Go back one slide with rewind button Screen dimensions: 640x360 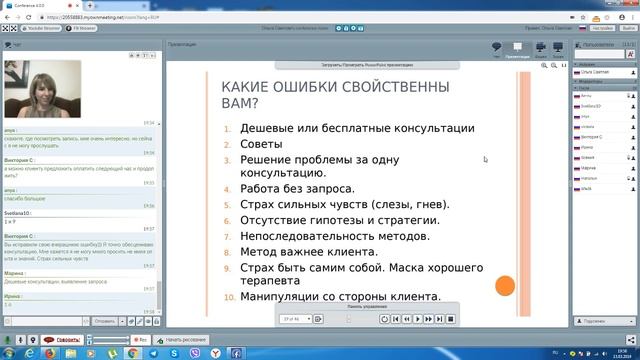pos(407,319)
